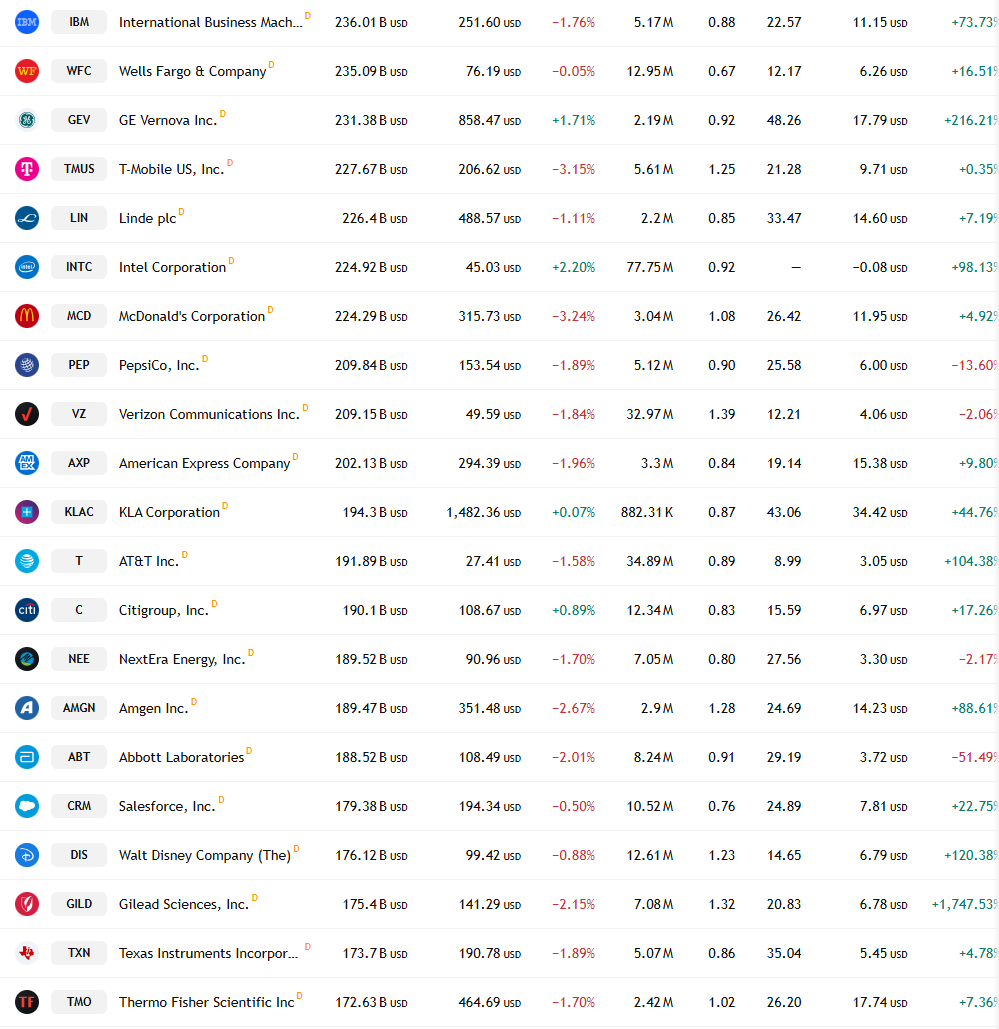Viewport: 999px width, 1029px height.
Task: Click the Amgen logo icon
Action: click(27, 708)
